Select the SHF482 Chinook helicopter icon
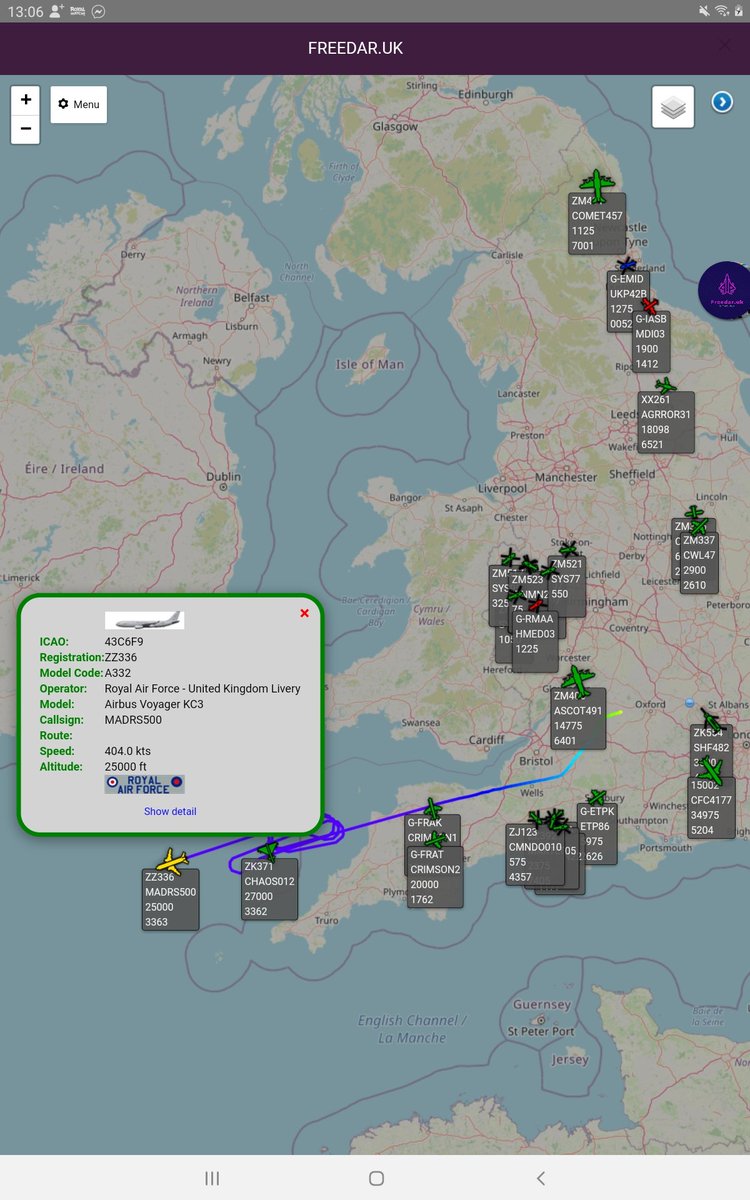Viewport: 750px width, 1200px height. pyautogui.click(x=711, y=720)
